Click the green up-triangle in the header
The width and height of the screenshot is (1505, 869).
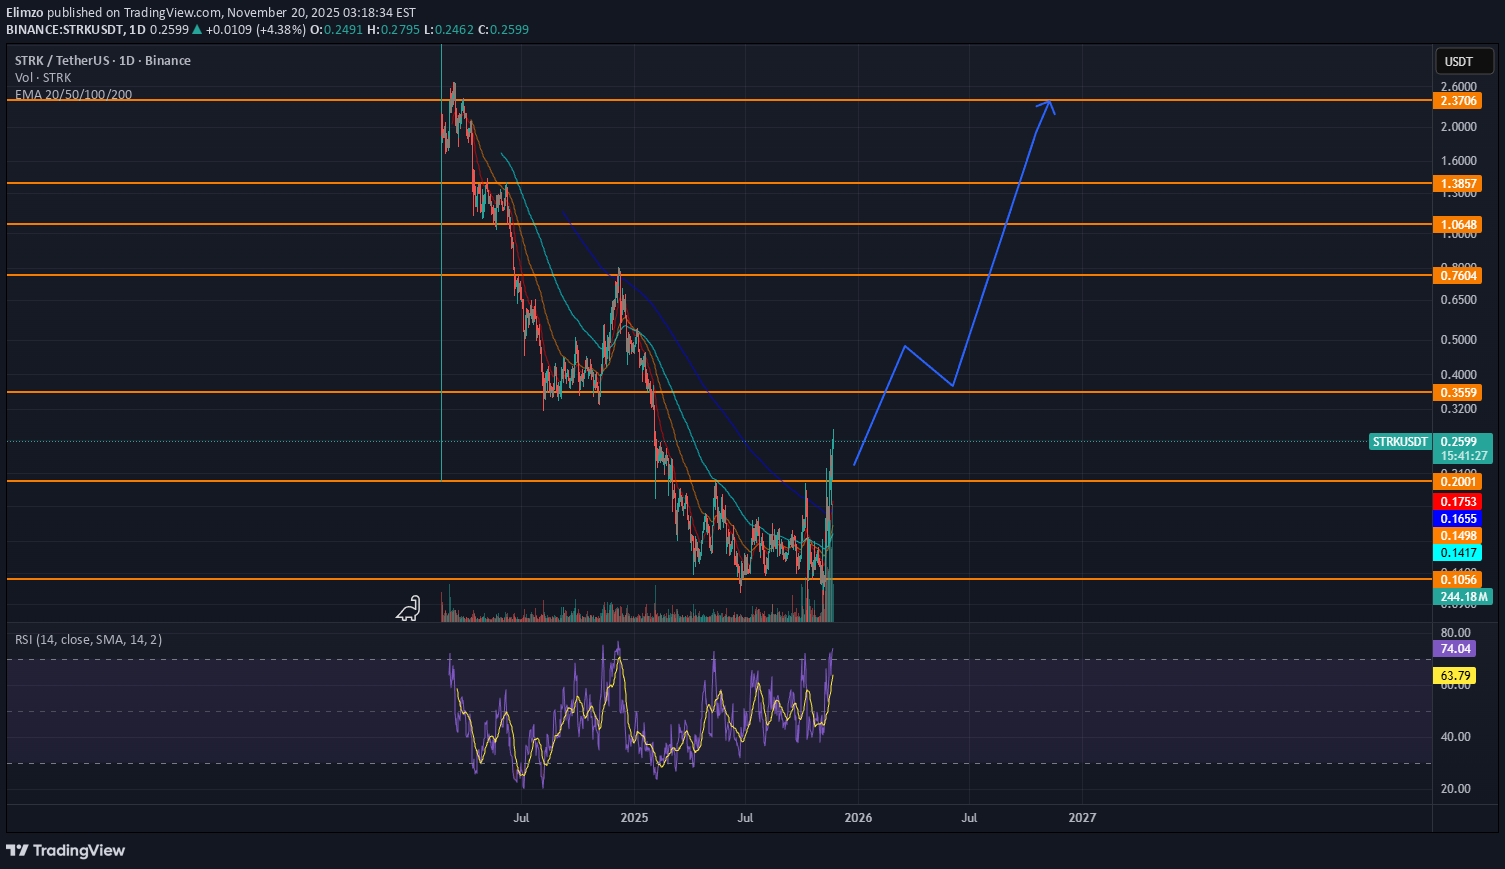(x=198, y=30)
